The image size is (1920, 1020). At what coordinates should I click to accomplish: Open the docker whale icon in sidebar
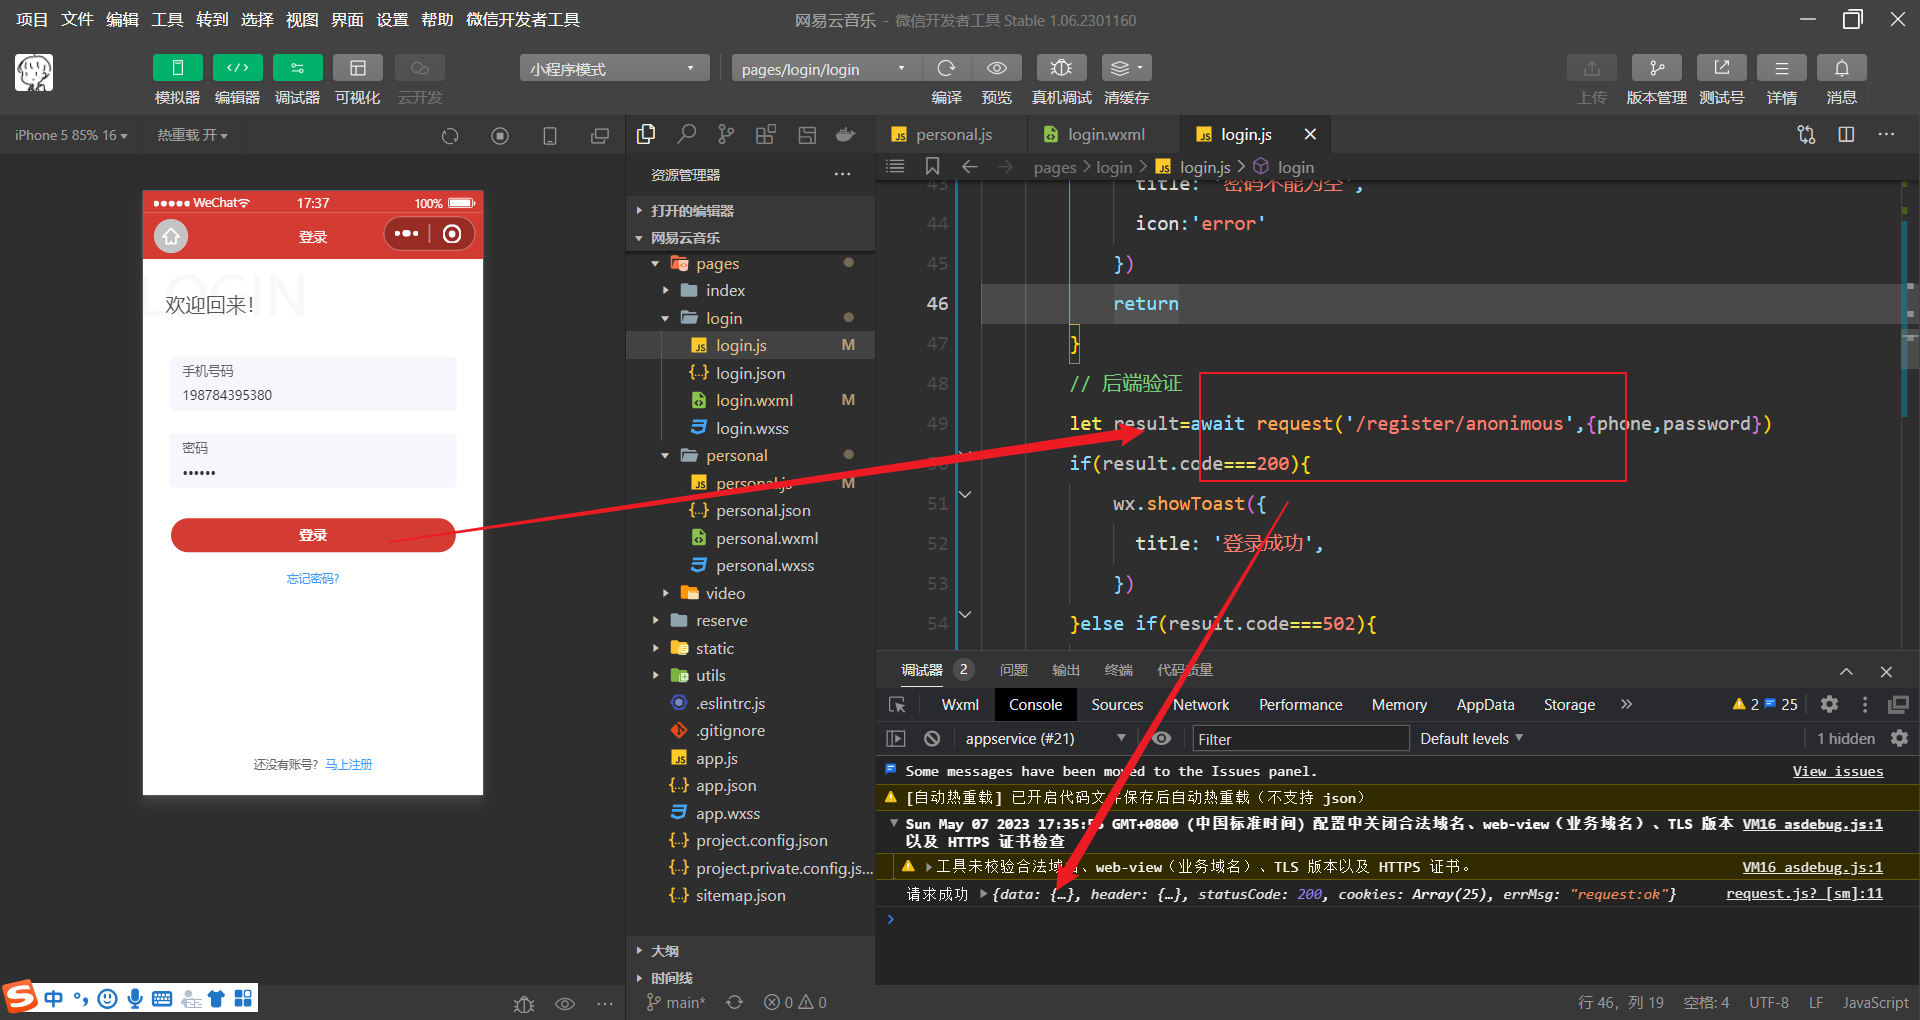coord(846,134)
